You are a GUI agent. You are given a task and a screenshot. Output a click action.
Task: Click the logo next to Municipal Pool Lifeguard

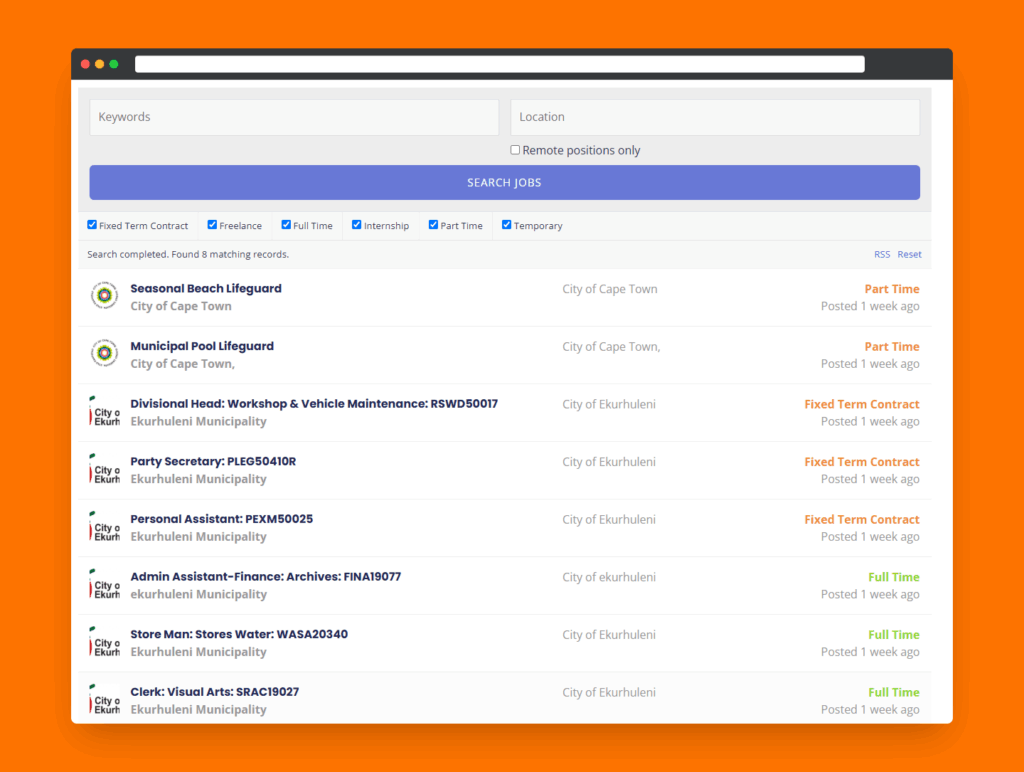click(104, 355)
